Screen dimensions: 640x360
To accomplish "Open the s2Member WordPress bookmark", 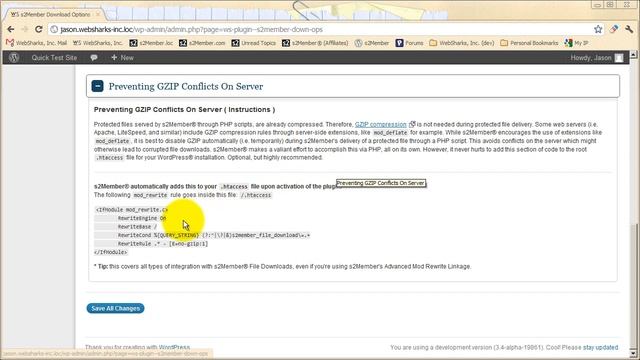I will click(371, 43).
